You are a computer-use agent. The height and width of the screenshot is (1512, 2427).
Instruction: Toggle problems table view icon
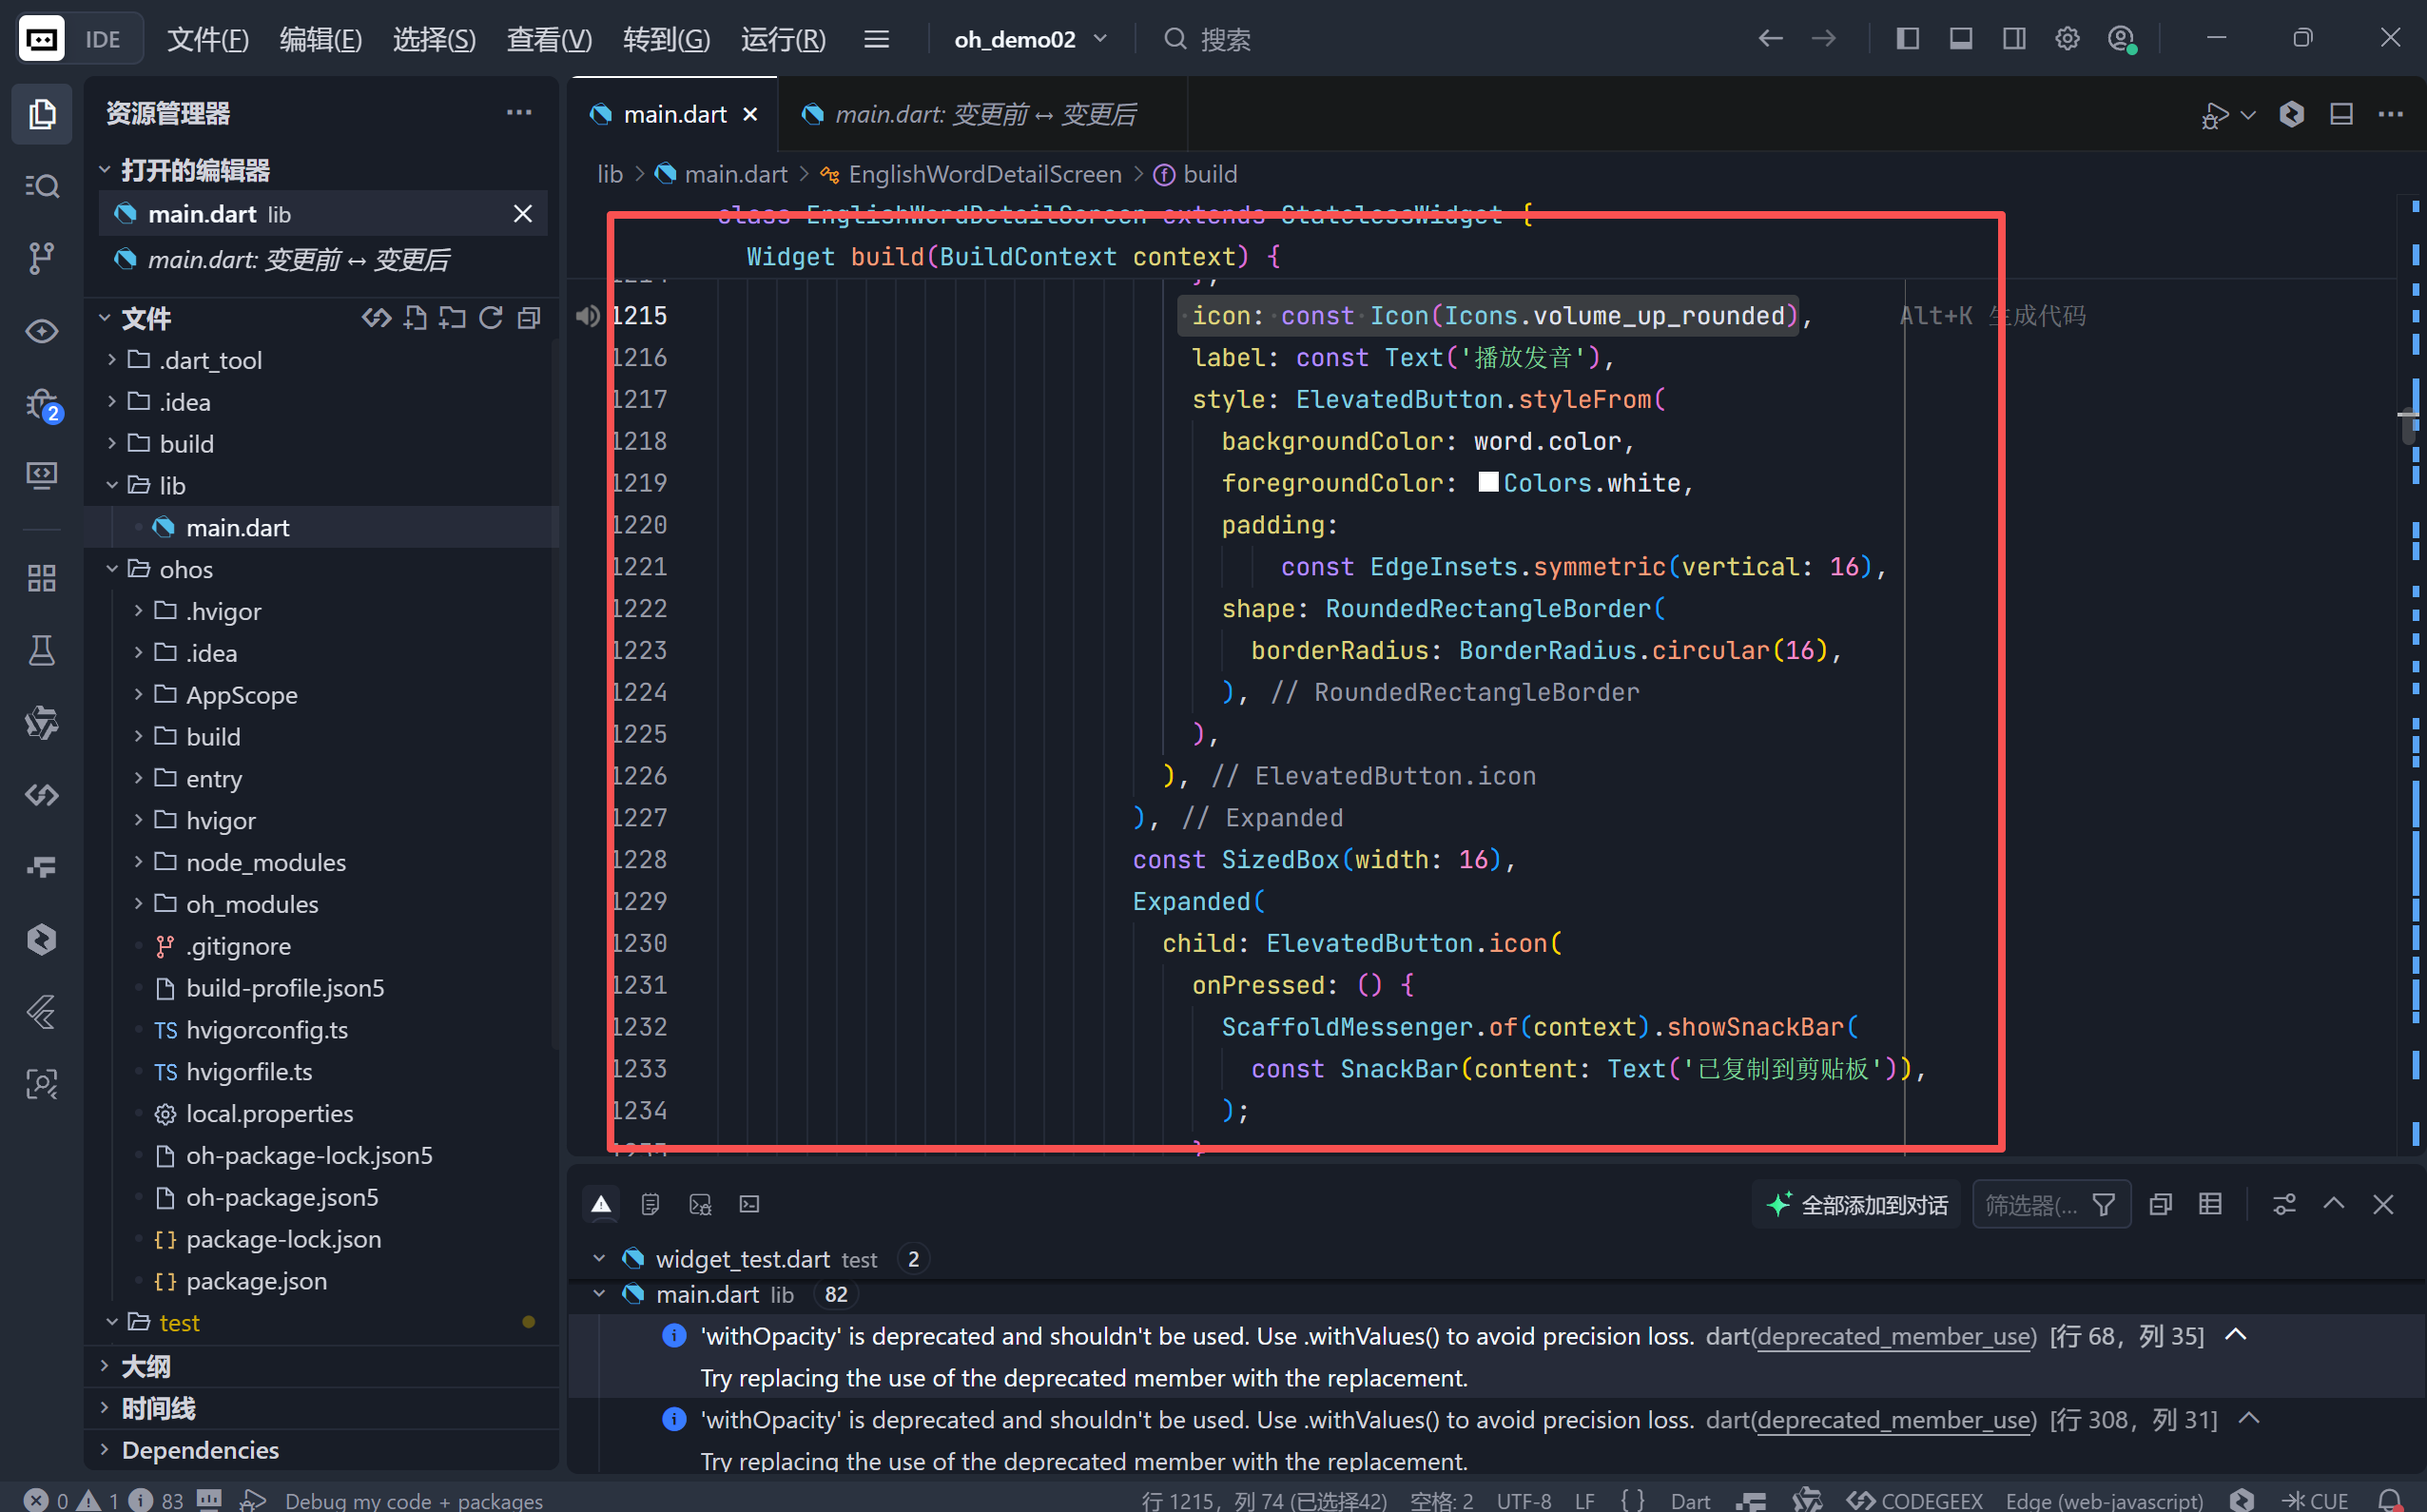coord(2210,1204)
